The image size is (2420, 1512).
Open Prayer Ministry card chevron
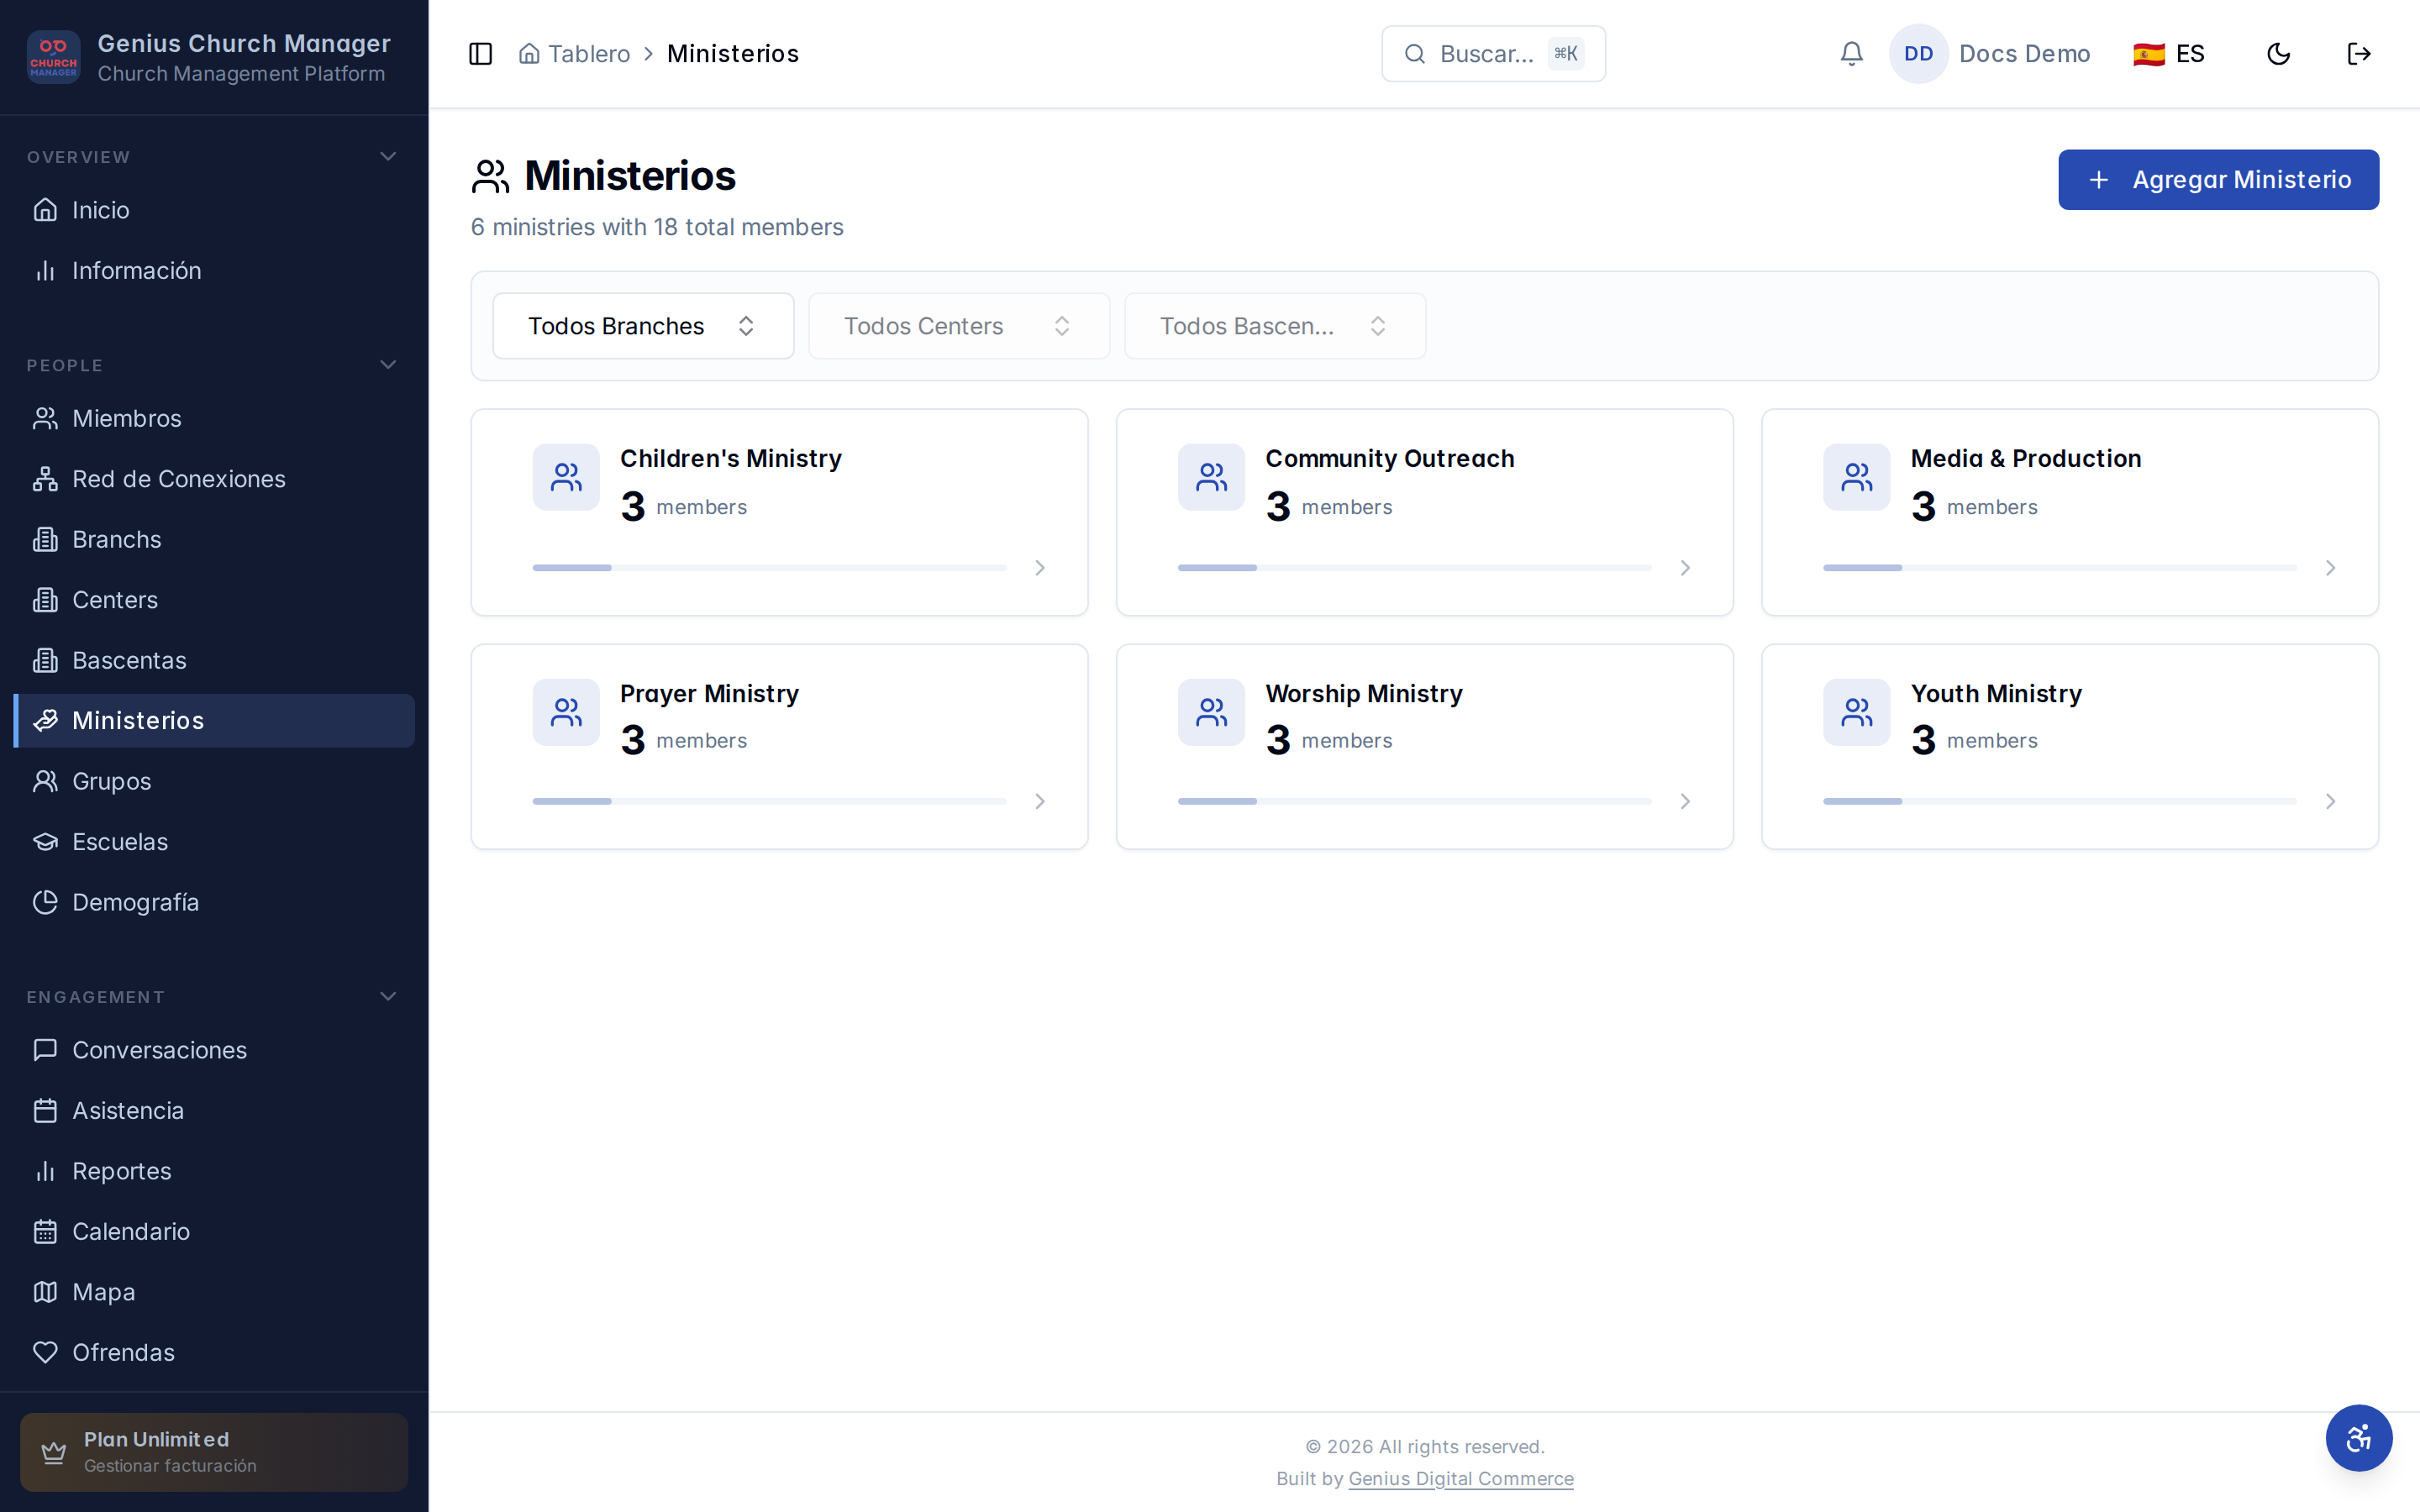[1040, 802]
